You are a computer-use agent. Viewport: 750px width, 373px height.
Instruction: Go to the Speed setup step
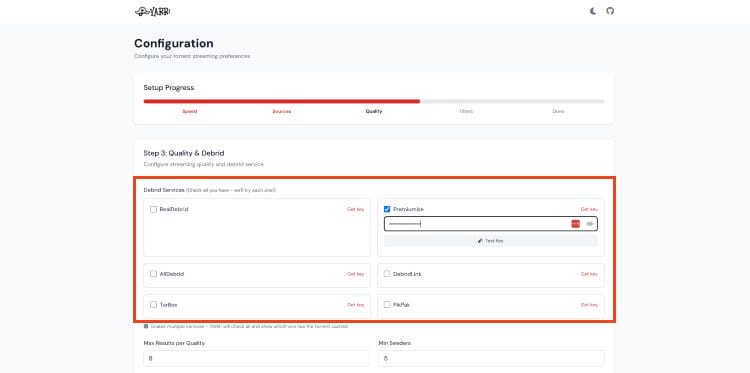click(x=189, y=111)
